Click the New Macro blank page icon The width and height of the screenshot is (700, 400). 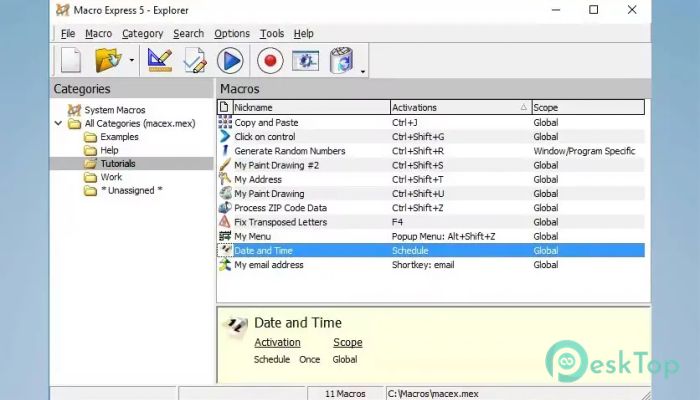[71, 60]
